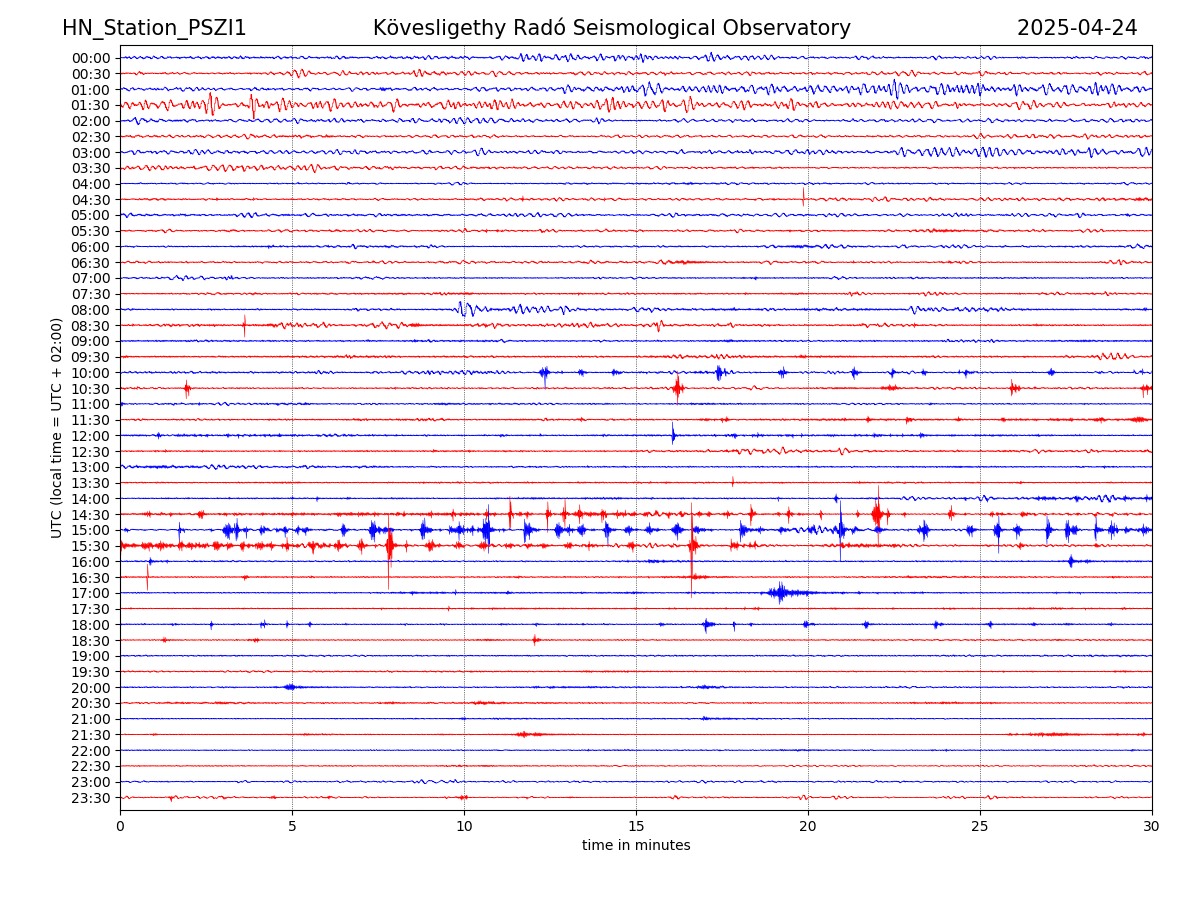Click the 2025-04-24 date label
1200x900 pixels.
pos(1077,29)
